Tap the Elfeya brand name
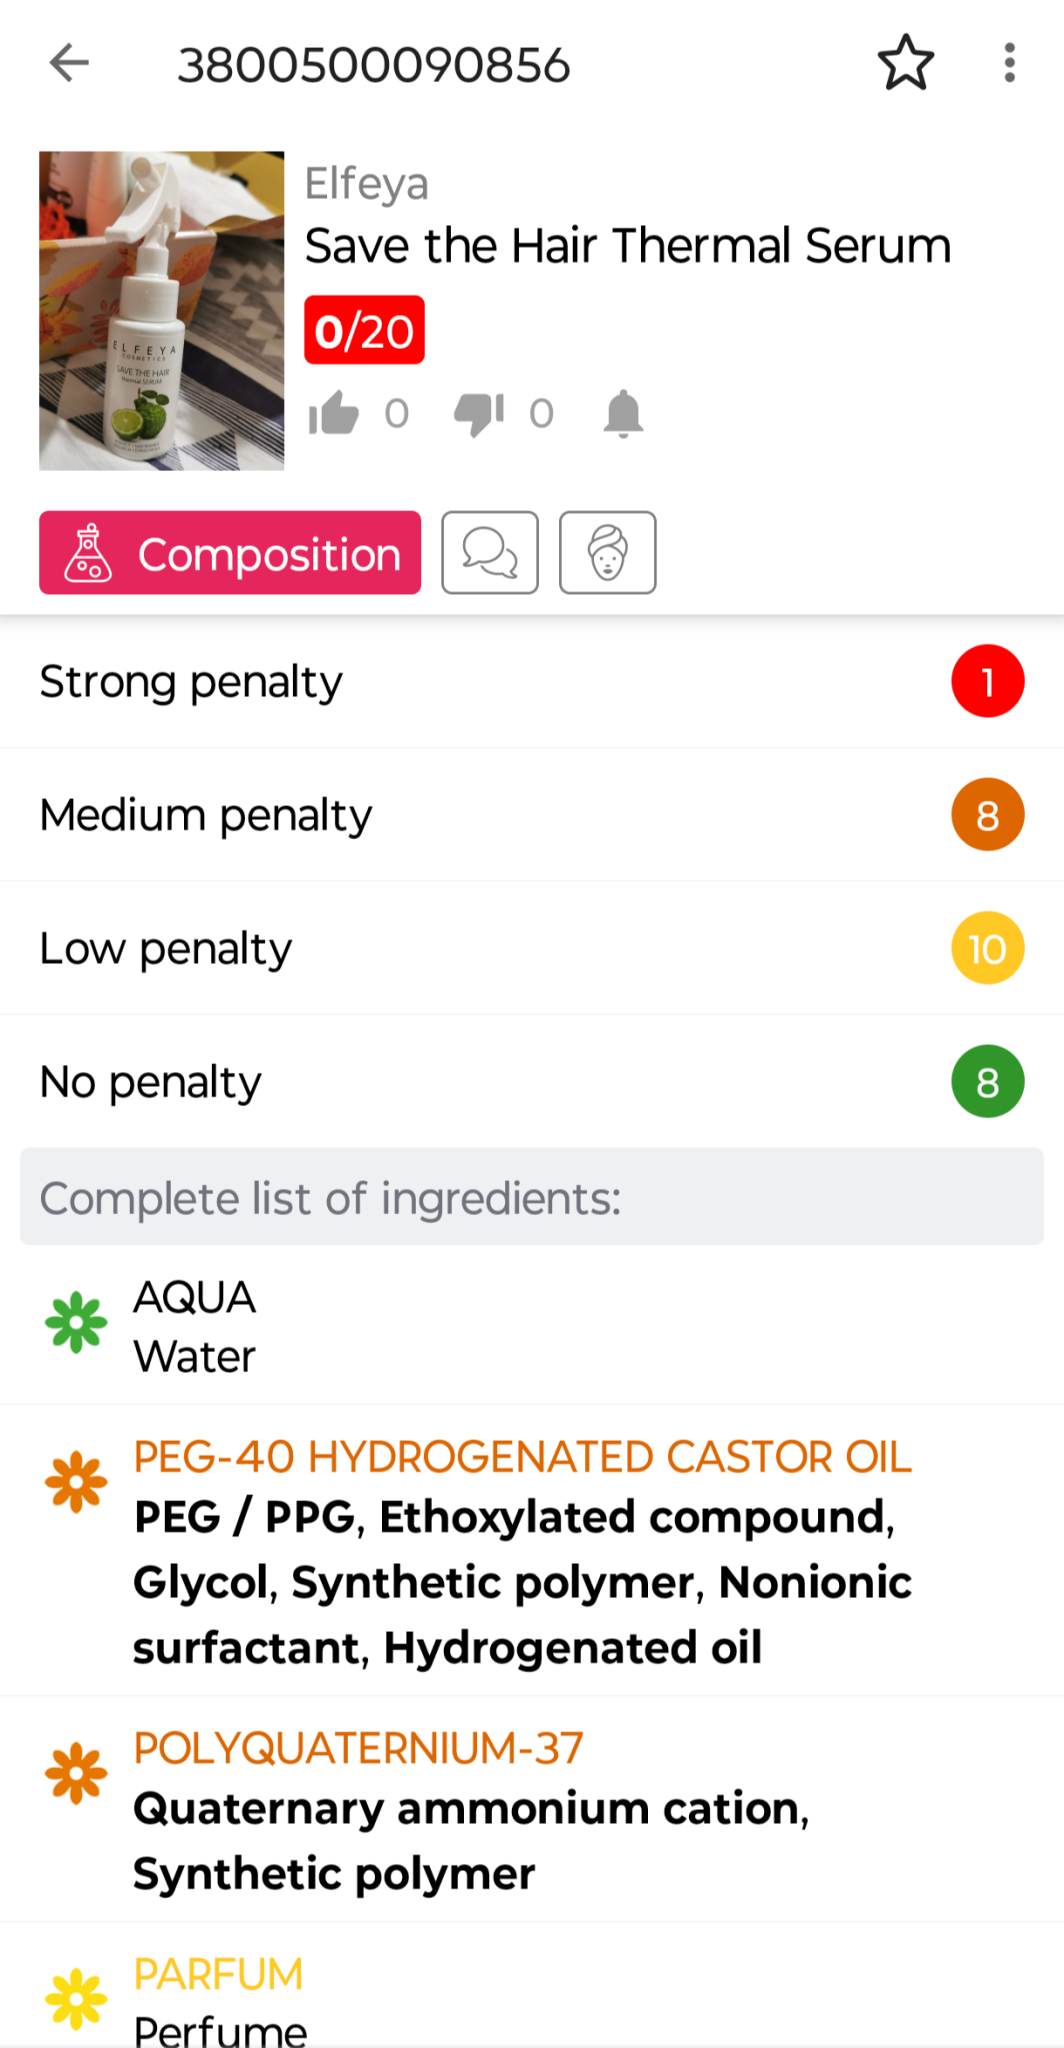Screen dimensions: 1064x2048 pos(366,184)
